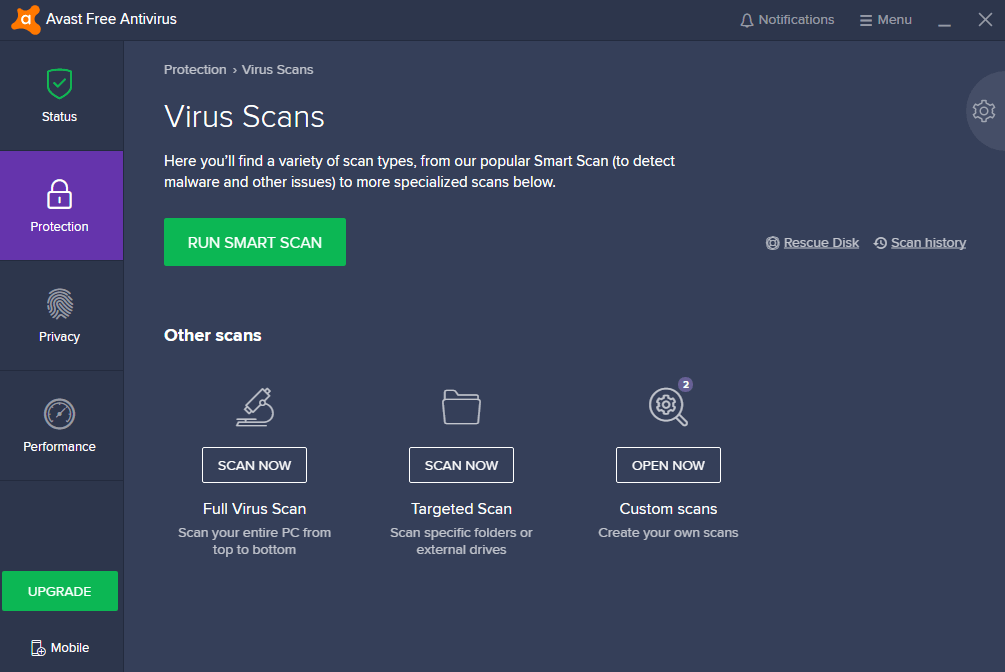Click the Rescue Disk lifebuoy icon
Screen dimensions: 1005x672
coord(773,243)
